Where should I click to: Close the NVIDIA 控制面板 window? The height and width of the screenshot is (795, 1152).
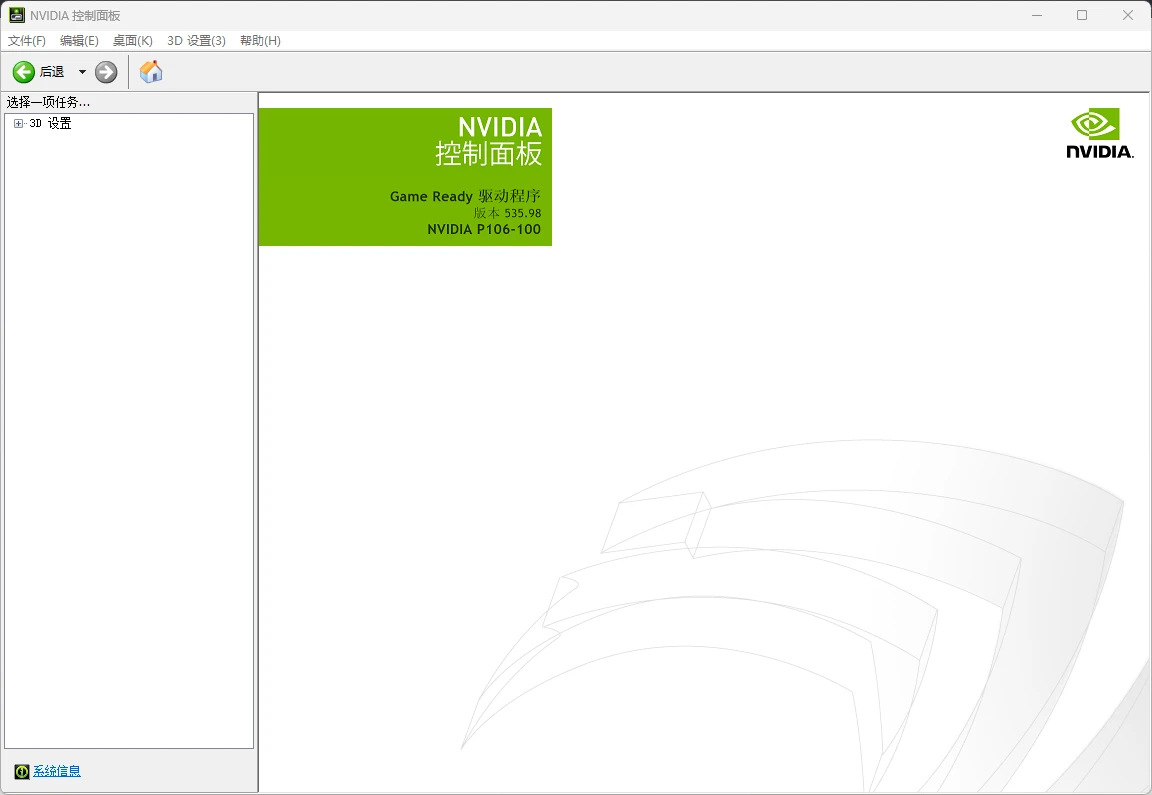point(1128,15)
